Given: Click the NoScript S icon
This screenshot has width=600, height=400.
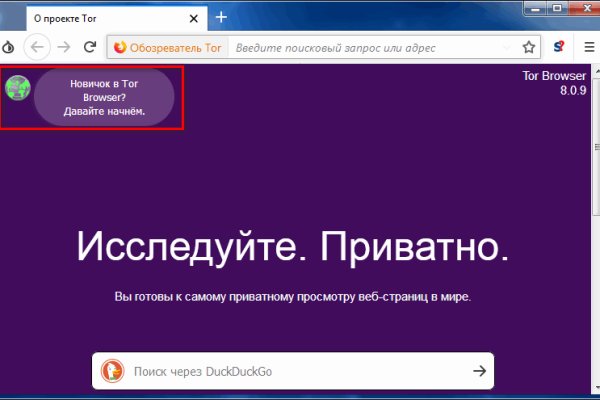Looking at the screenshot, I should 561,47.
